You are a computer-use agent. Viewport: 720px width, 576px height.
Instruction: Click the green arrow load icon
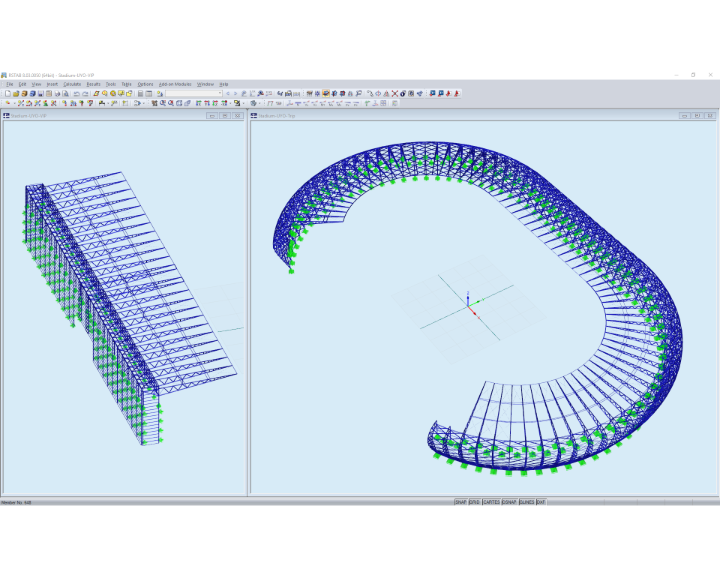pyautogui.click(x=82, y=103)
